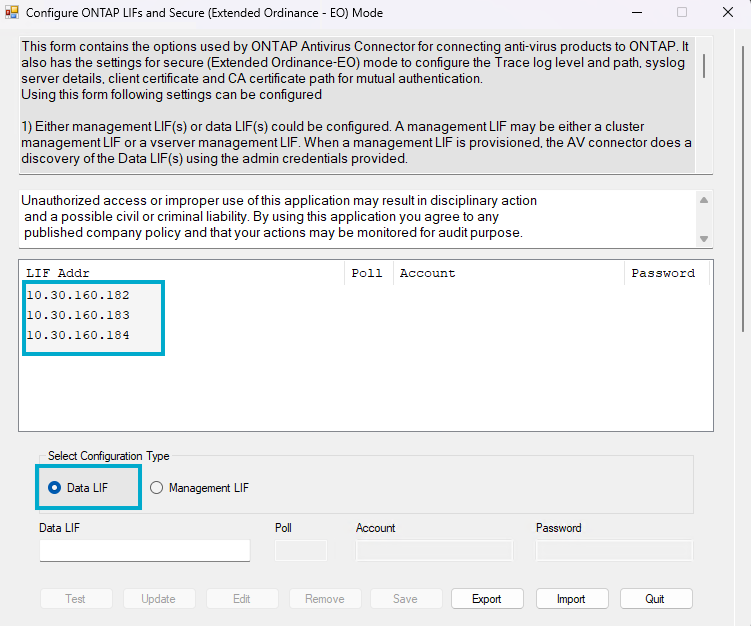Click the description text scrollbar thumb
Screen dimensions: 751x626
tap(705, 66)
